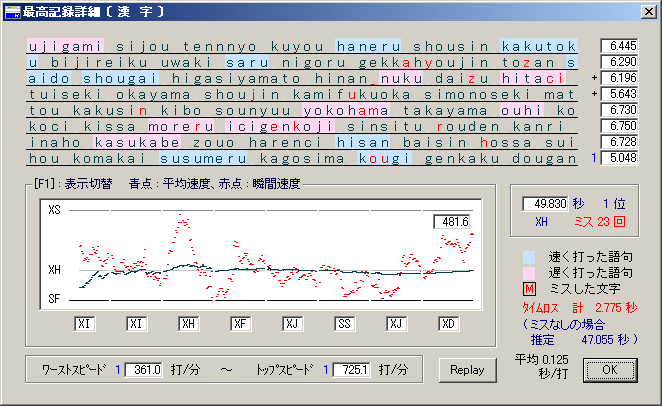Click the Replay button
Image resolution: width=662 pixels, height=406 pixels.
(x=467, y=369)
